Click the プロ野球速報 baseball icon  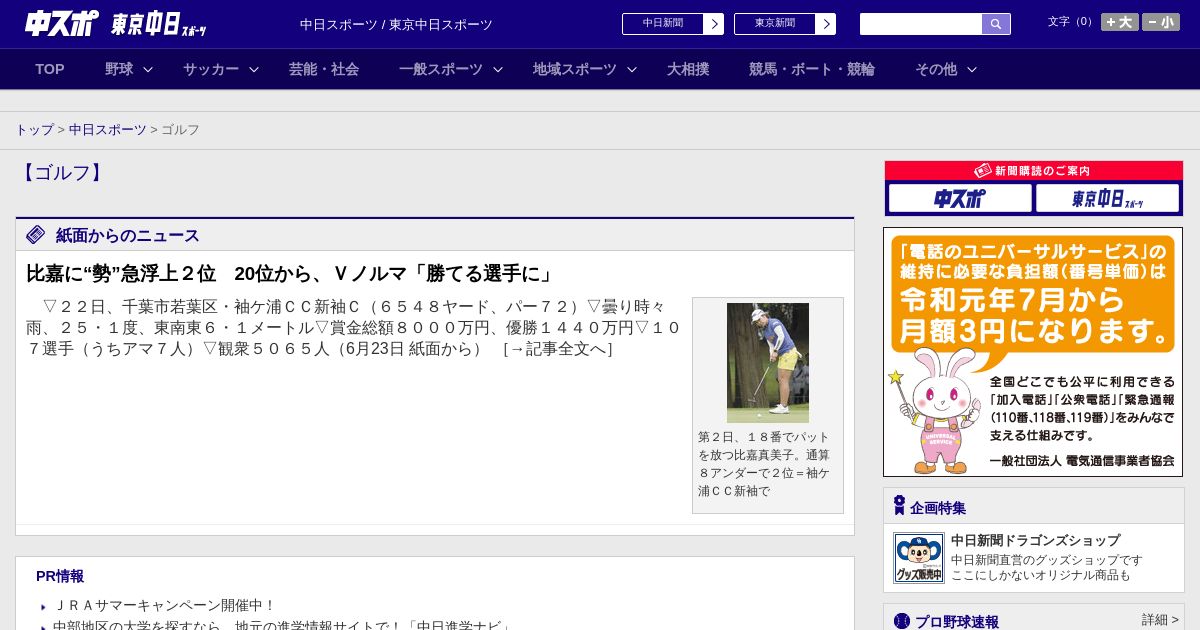coord(902,621)
